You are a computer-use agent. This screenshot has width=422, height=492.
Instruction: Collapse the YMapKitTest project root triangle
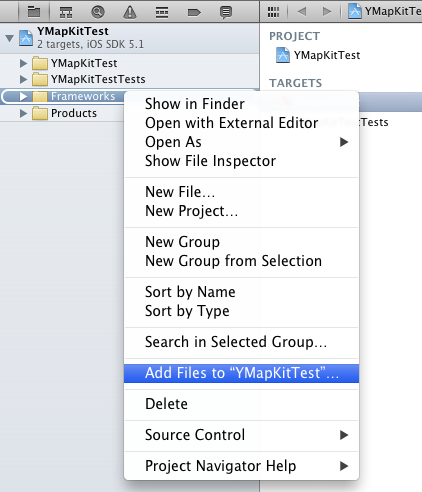(10, 38)
